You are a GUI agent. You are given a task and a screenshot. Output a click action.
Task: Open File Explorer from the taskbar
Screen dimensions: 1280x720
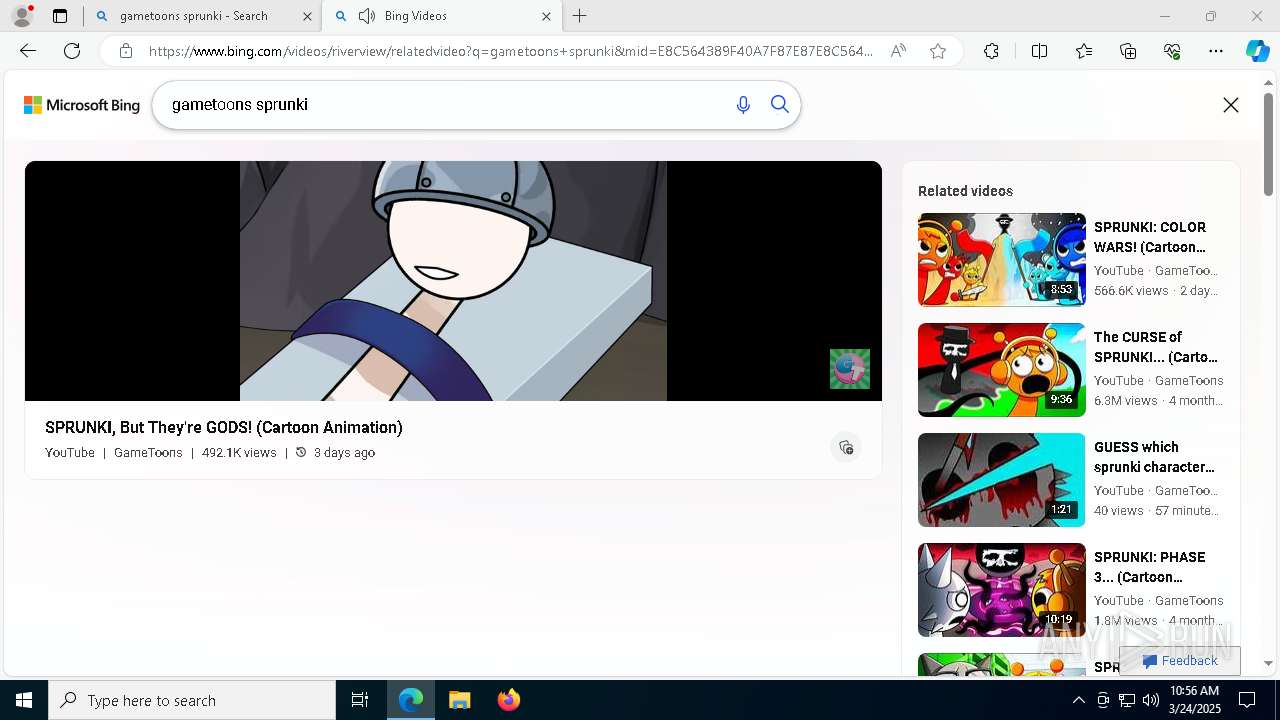click(459, 700)
